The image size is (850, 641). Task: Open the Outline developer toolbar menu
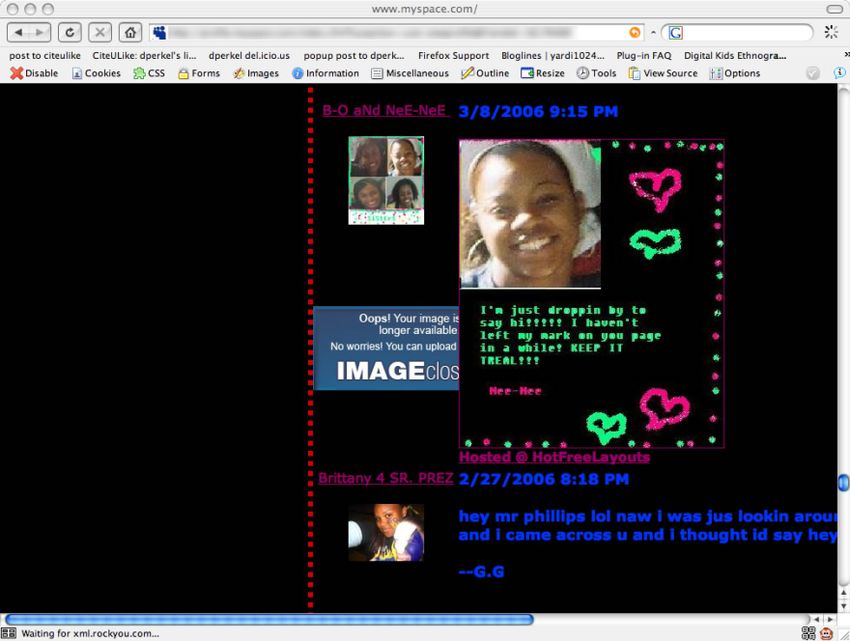point(485,73)
